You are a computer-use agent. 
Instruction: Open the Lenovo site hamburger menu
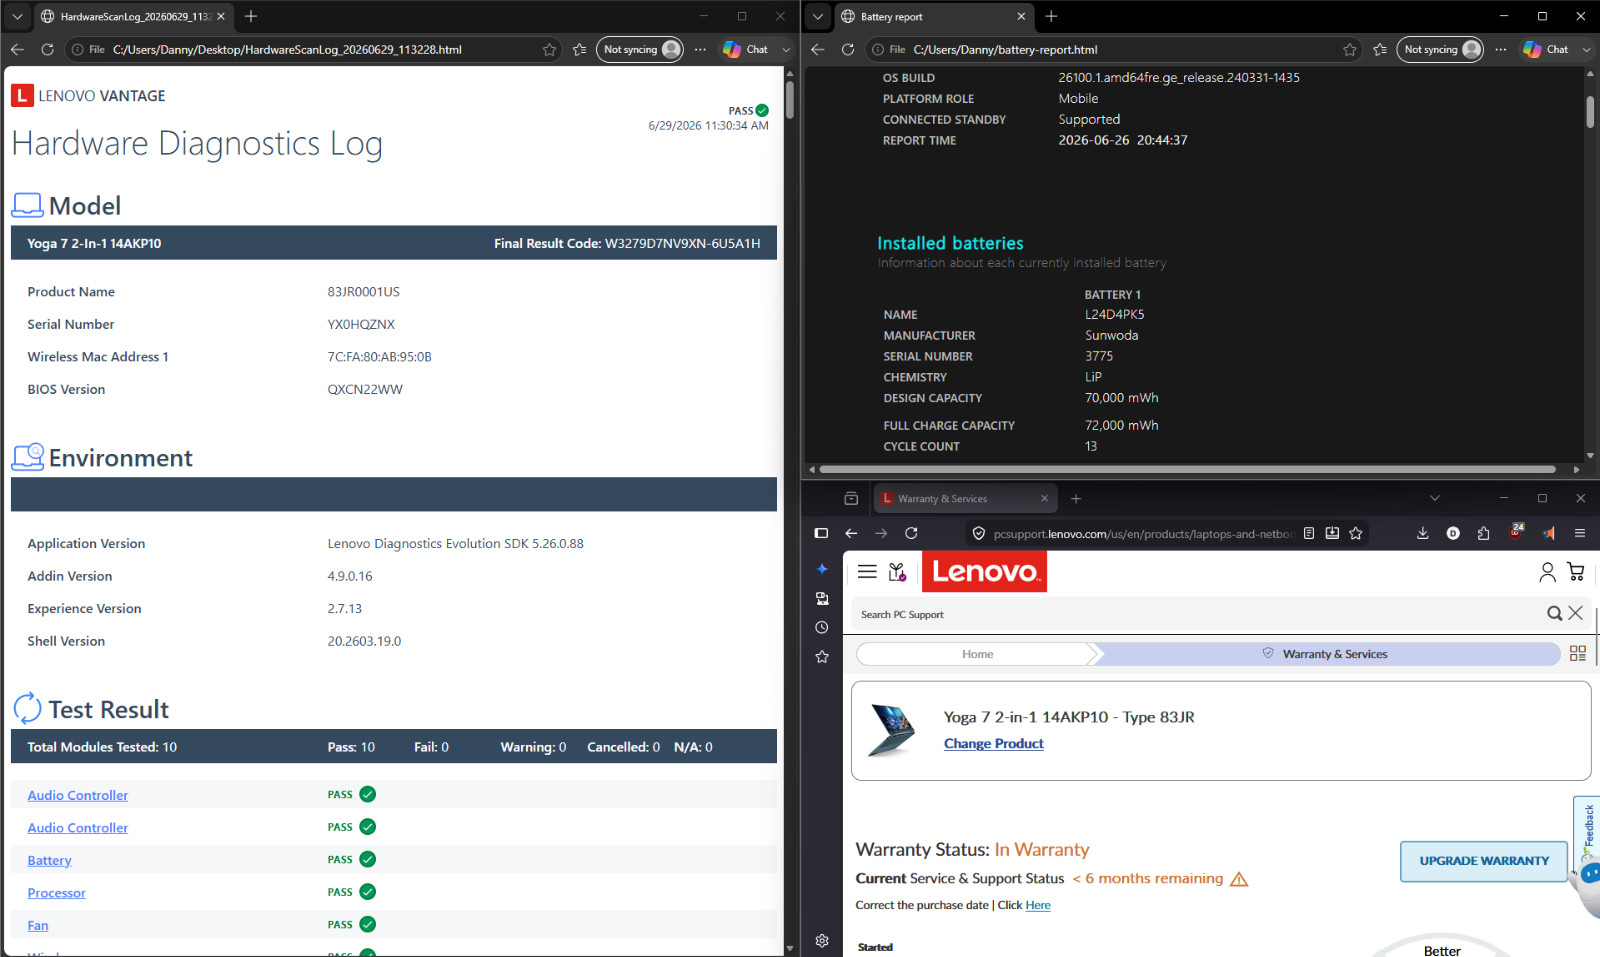pyautogui.click(x=867, y=571)
